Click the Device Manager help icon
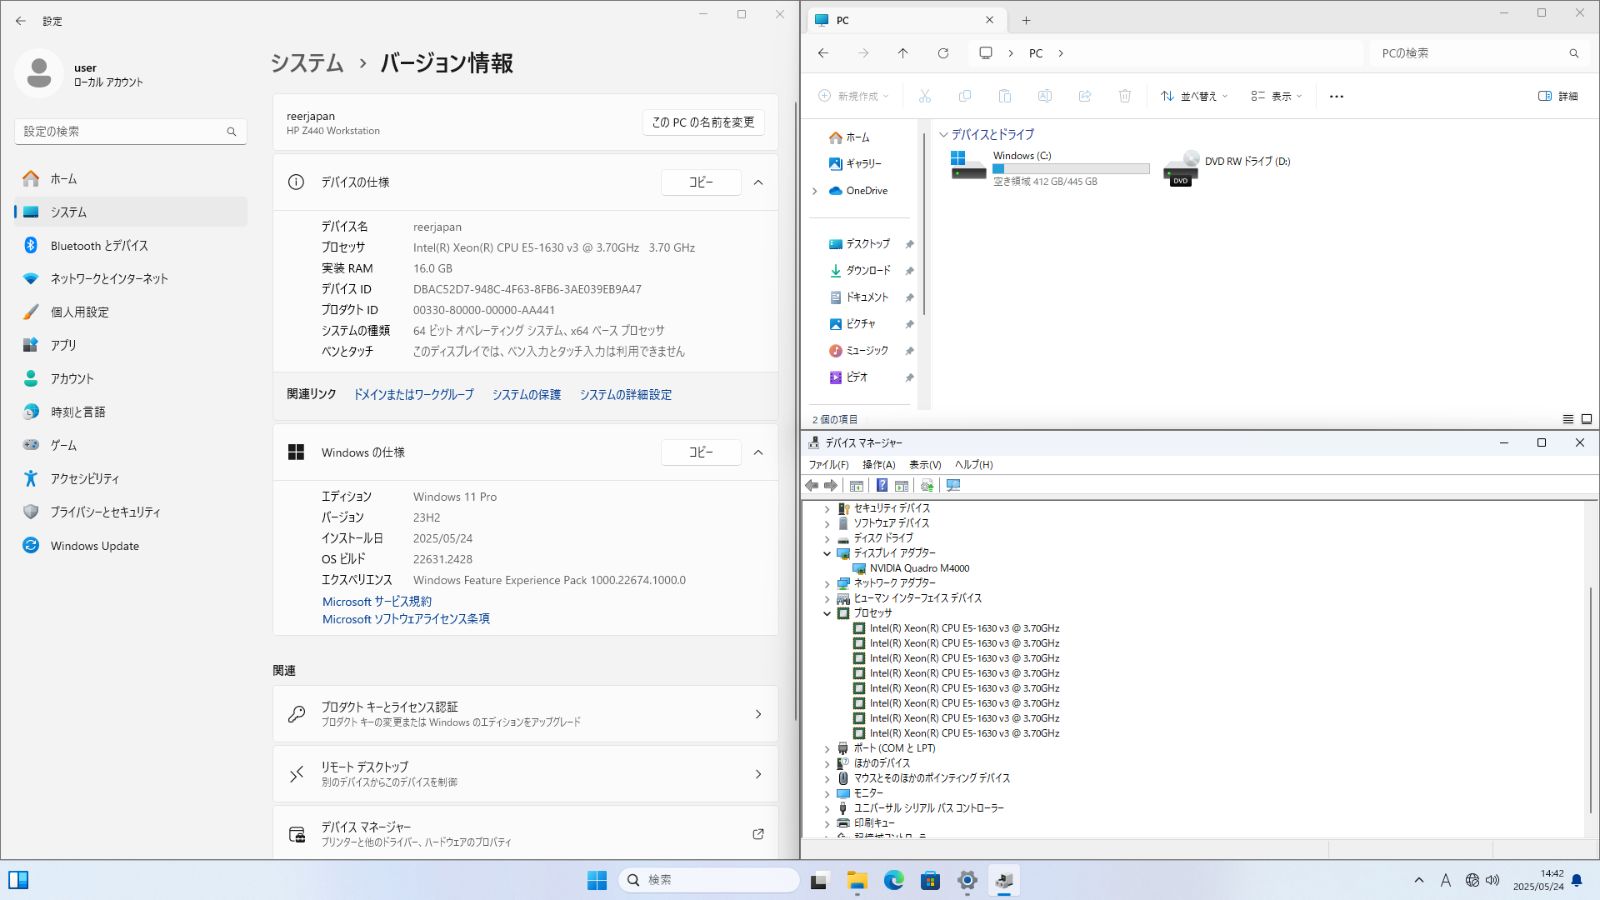The image size is (1600, 900). (x=882, y=485)
